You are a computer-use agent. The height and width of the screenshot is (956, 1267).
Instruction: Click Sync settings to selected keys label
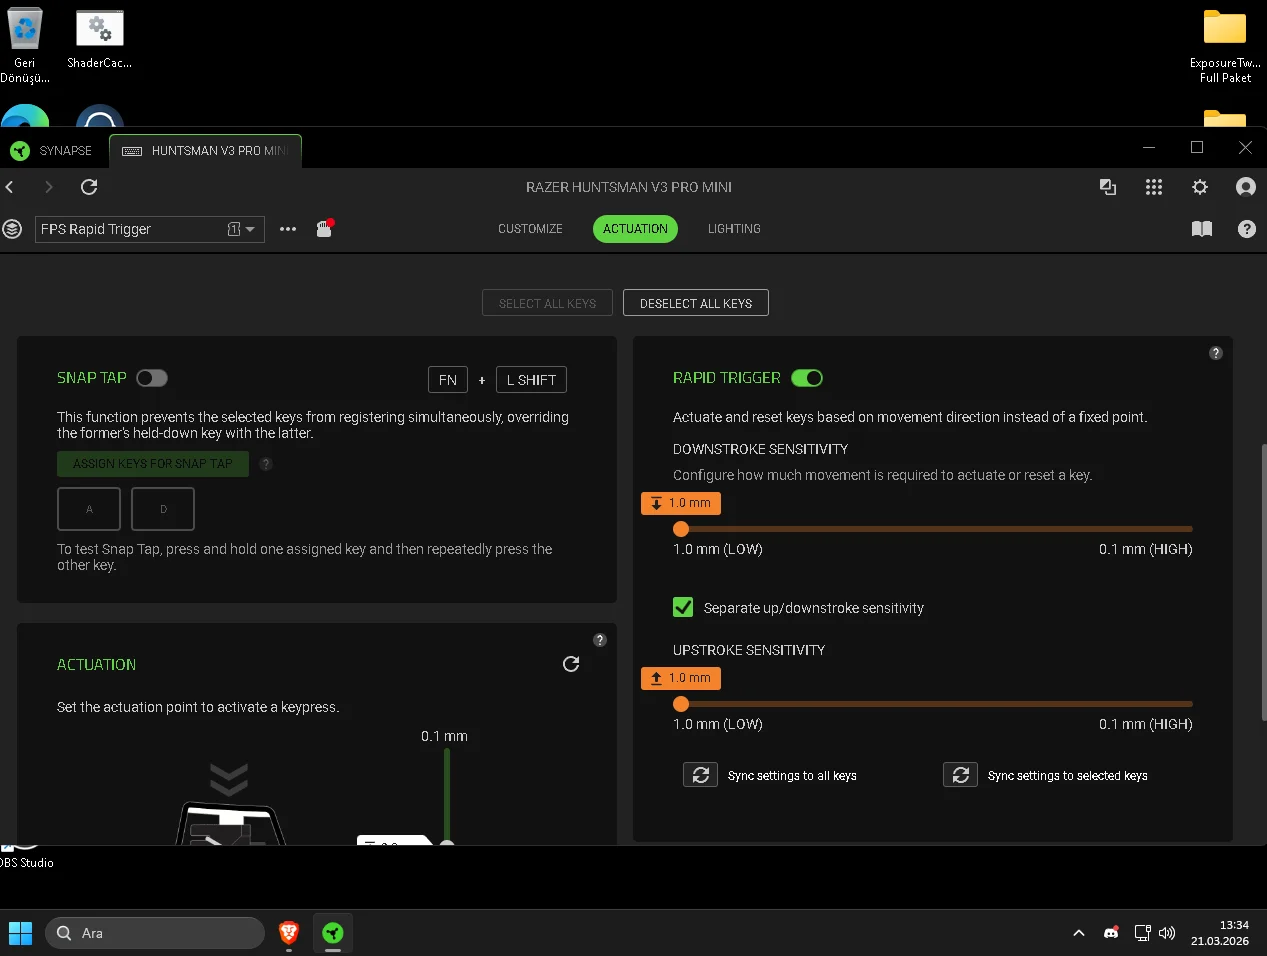(x=1067, y=776)
